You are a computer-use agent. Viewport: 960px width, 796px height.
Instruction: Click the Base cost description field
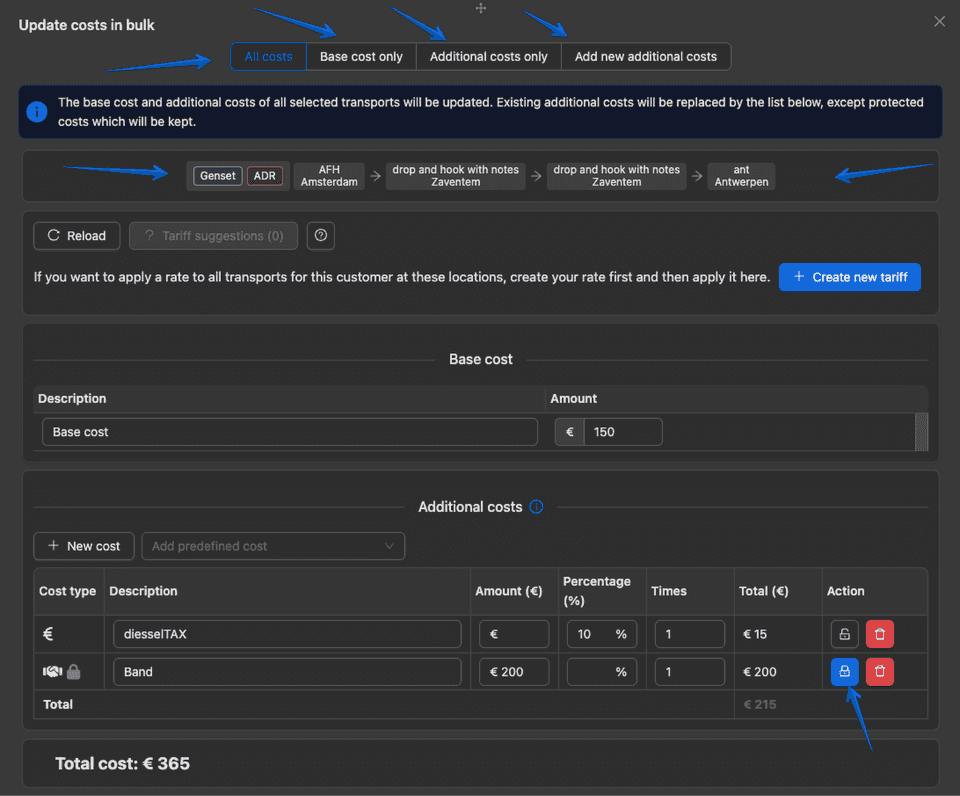[290, 432]
